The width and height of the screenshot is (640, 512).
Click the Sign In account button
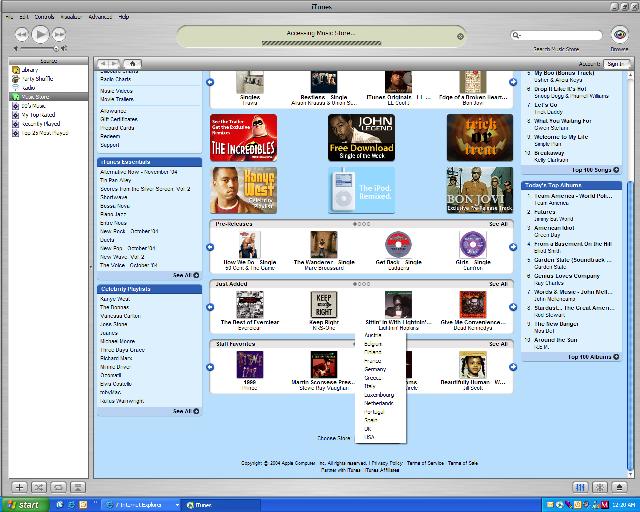[x=616, y=64]
